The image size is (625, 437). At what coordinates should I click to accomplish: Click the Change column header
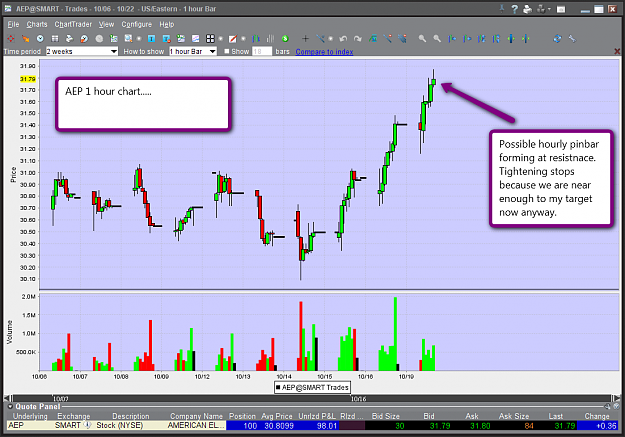coord(597,416)
